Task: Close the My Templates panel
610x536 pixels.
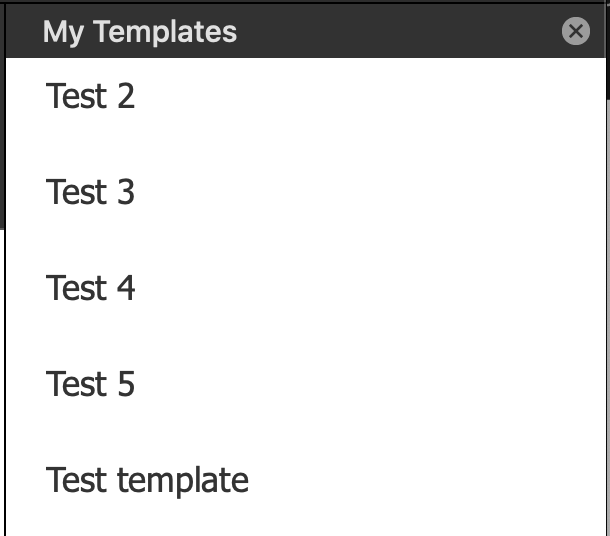Action: point(576,32)
